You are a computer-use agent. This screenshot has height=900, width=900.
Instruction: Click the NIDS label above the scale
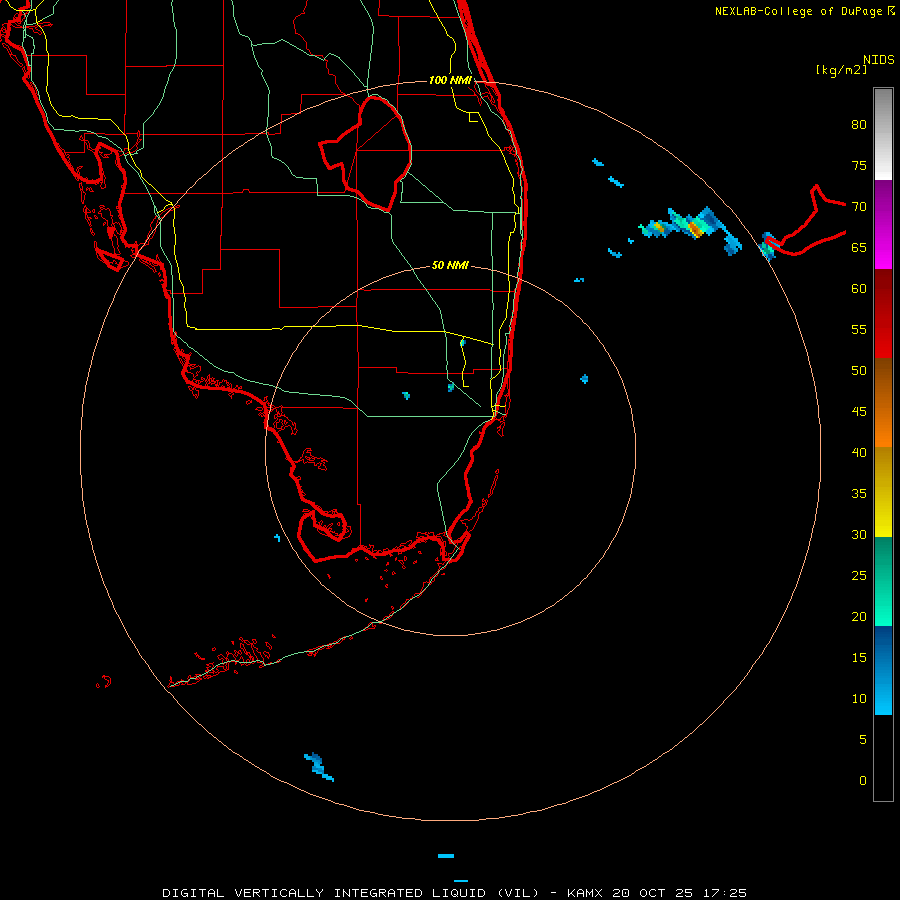(x=878, y=60)
